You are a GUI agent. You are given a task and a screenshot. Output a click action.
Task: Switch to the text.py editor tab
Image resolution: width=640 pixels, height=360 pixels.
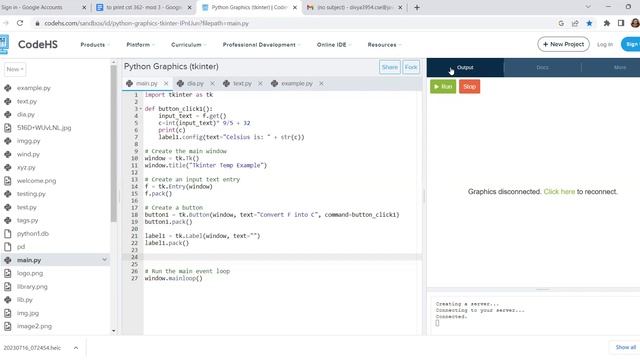pyautogui.click(x=242, y=83)
